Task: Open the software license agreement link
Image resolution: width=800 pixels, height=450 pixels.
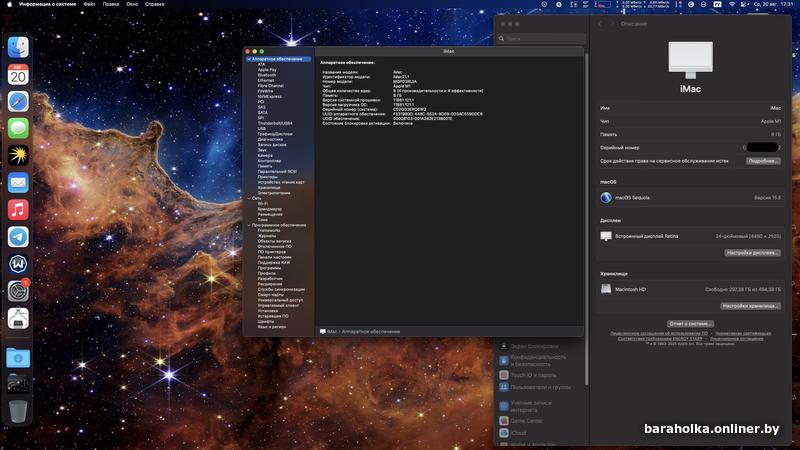Action: pos(659,334)
